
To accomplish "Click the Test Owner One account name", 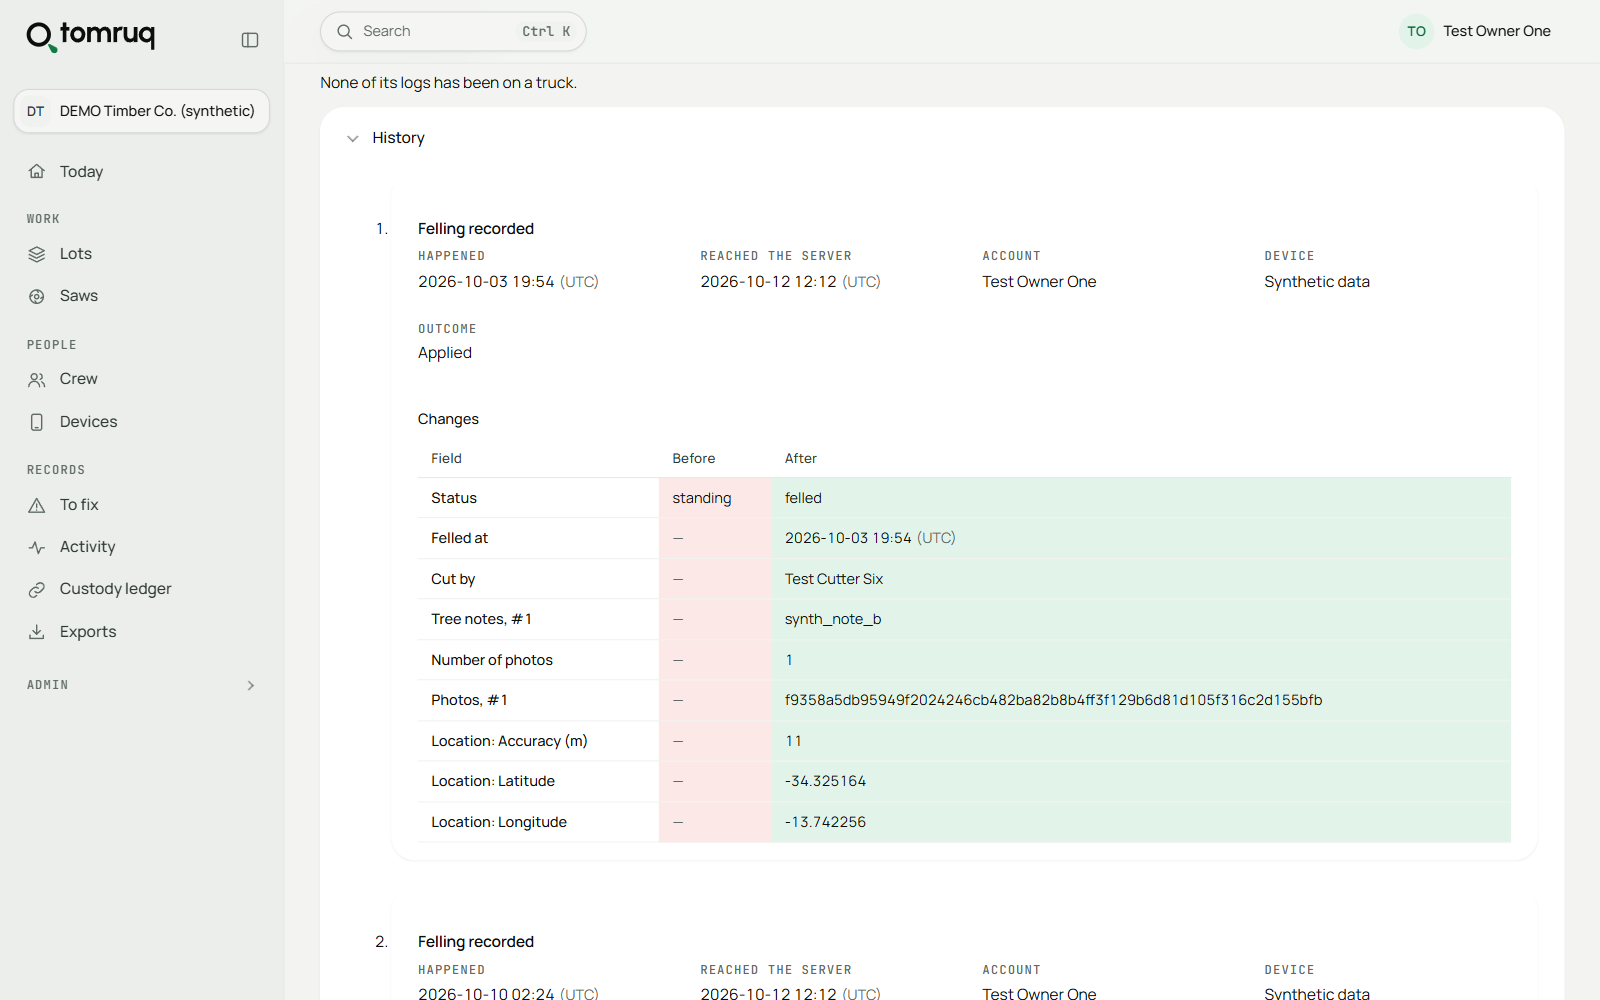I will (1496, 31).
